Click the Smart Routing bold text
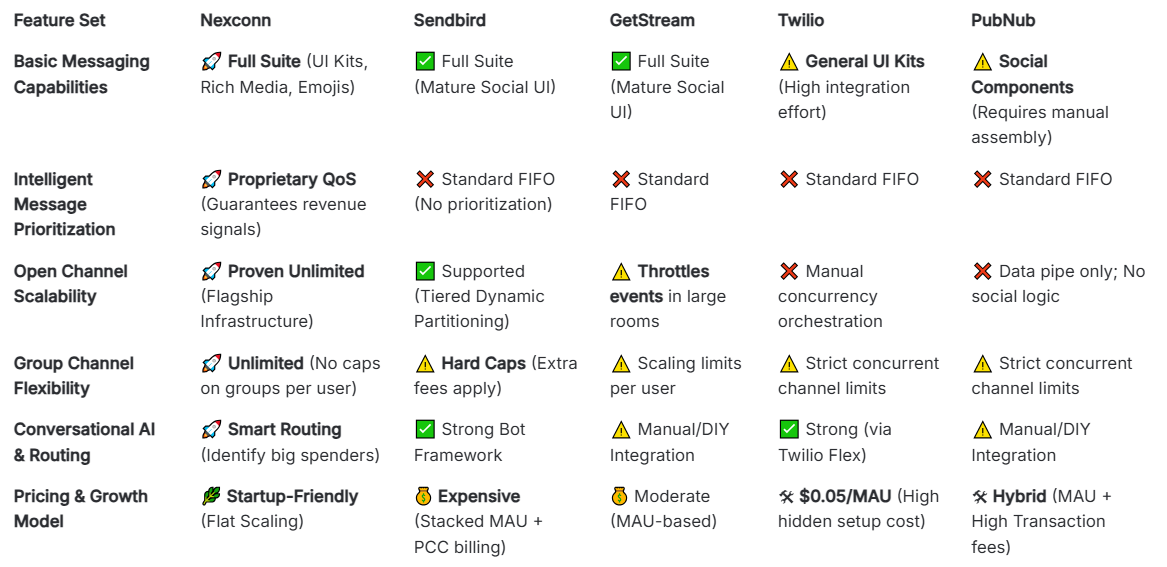Image resolution: width=1167 pixels, height=567 pixels. [284, 430]
